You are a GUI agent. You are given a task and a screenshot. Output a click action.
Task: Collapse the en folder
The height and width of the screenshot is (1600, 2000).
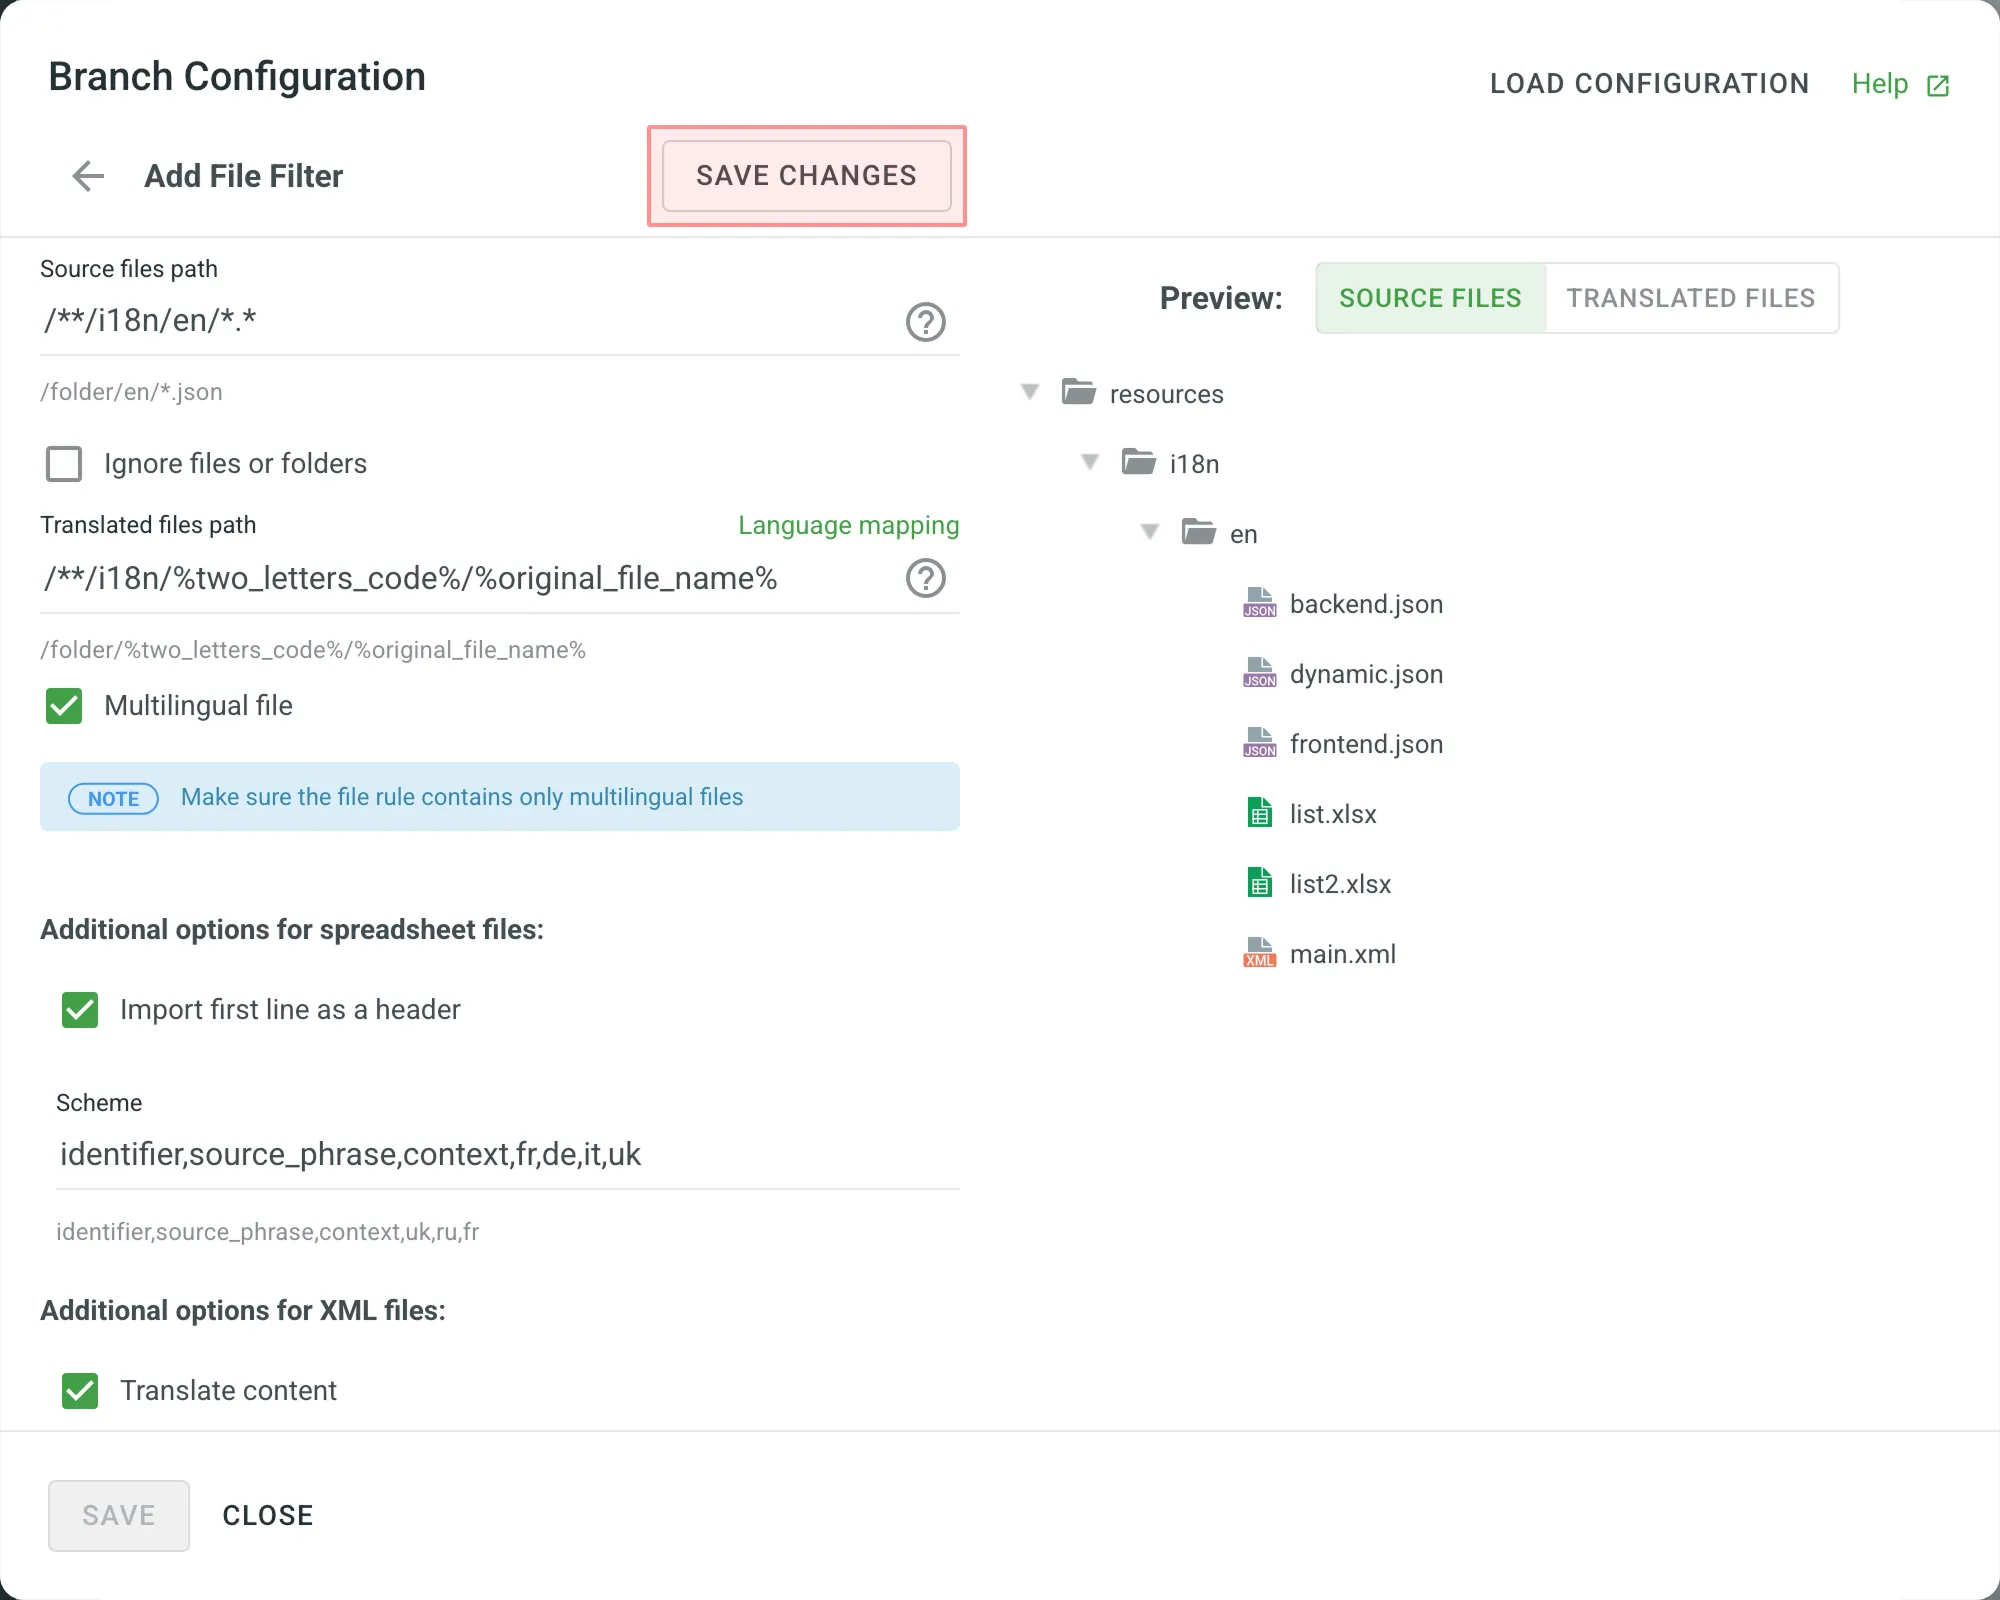pos(1149,532)
